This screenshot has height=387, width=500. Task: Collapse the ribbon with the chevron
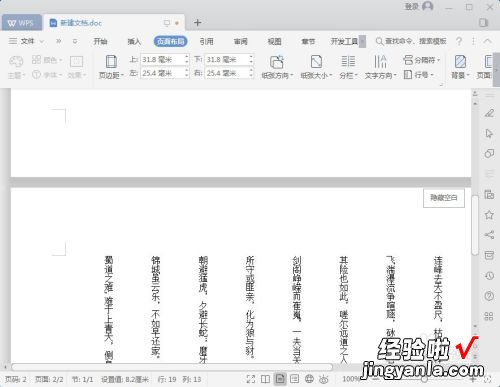coord(487,41)
